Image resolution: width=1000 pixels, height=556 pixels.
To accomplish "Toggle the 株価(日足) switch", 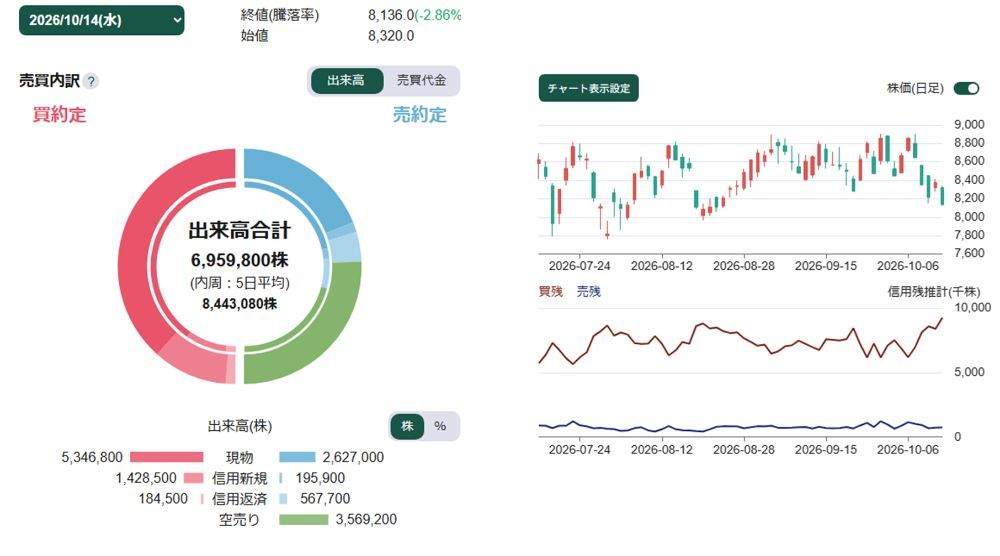I will 966,89.
